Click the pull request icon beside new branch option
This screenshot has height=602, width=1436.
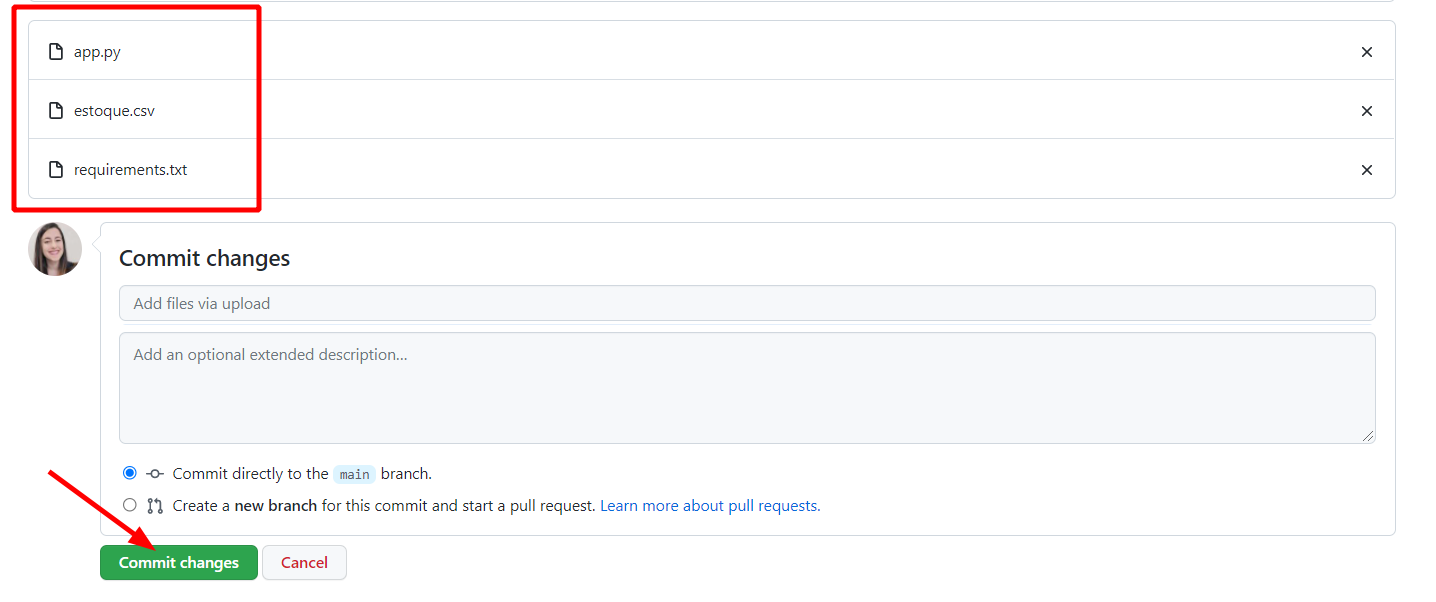(x=155, y=506)
